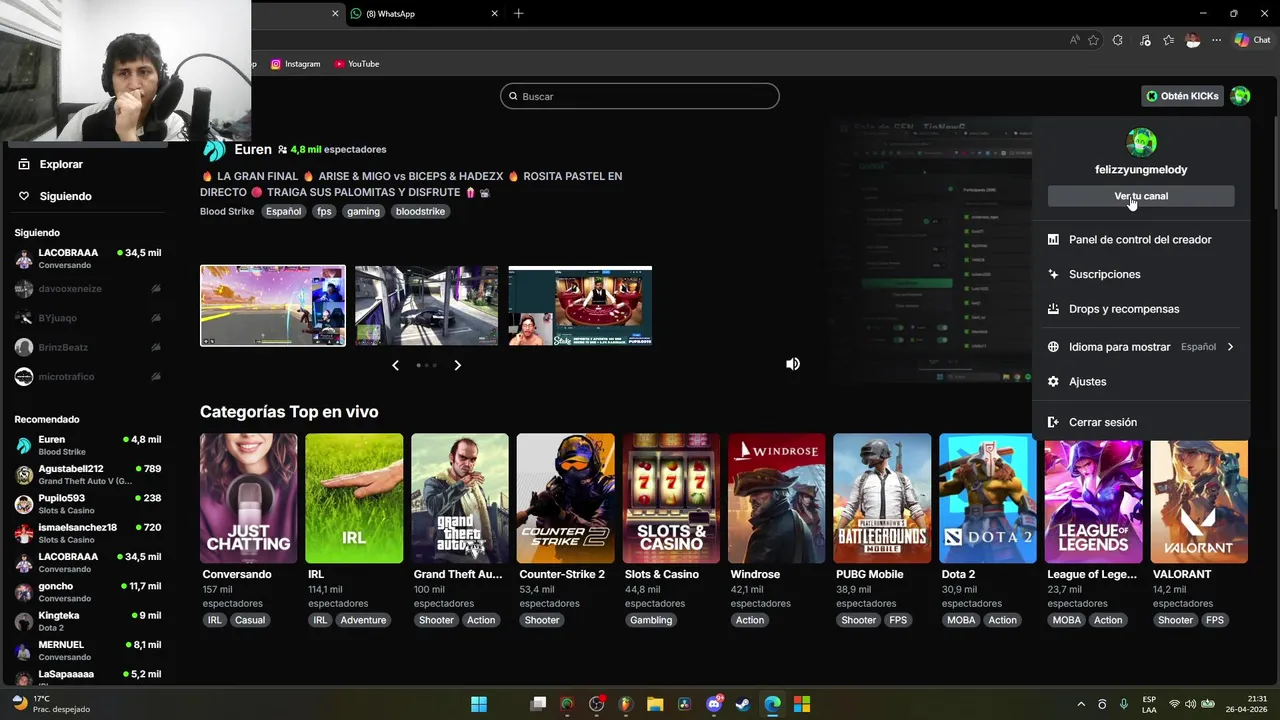The width and height of the screenshot is (1280, 720).
Task: Click the Buscar search field
Action: click(640, 96)
